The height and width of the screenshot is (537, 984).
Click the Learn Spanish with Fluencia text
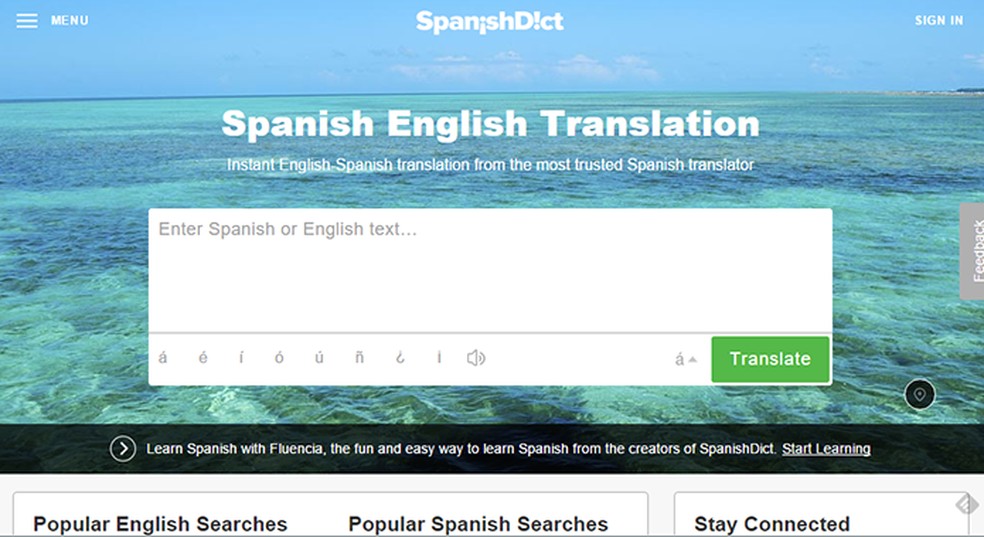click(x=461, y=449)
